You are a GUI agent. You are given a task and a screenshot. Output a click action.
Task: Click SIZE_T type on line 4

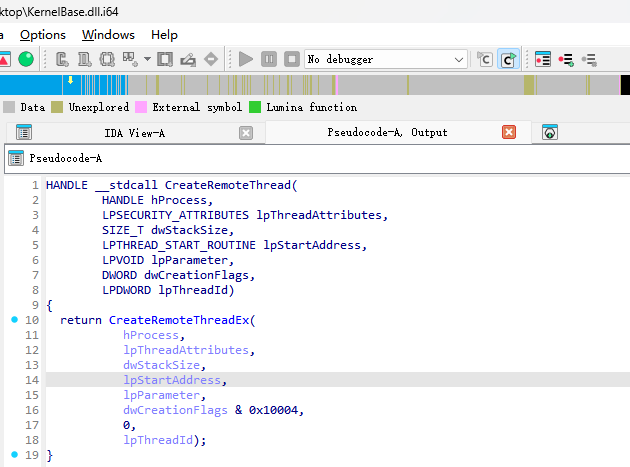[123, 230]
